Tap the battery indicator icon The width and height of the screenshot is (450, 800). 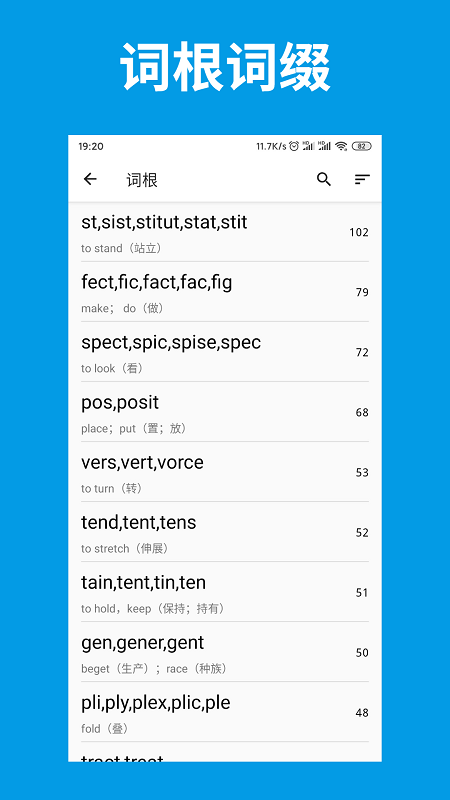tap(361, 146)
